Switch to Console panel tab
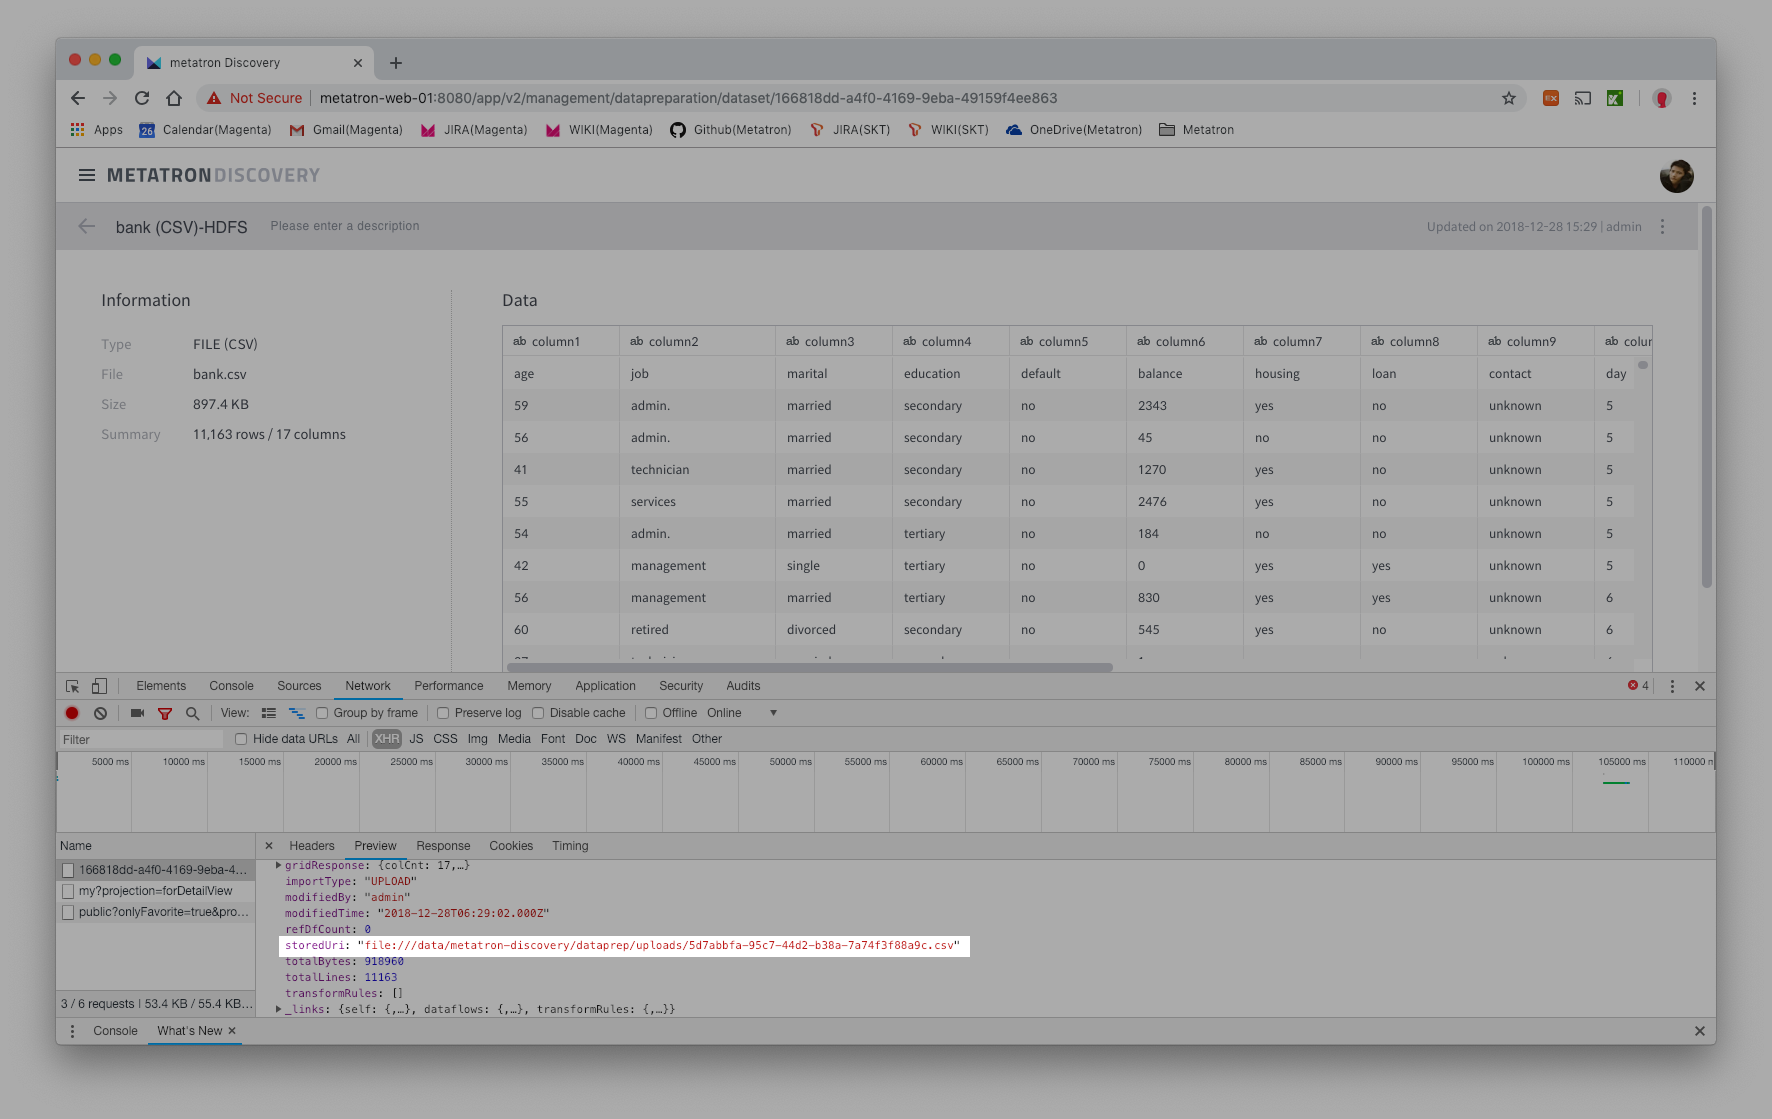The height and width of the screenshot is (1119, 1772). click(x=231, y=686)
